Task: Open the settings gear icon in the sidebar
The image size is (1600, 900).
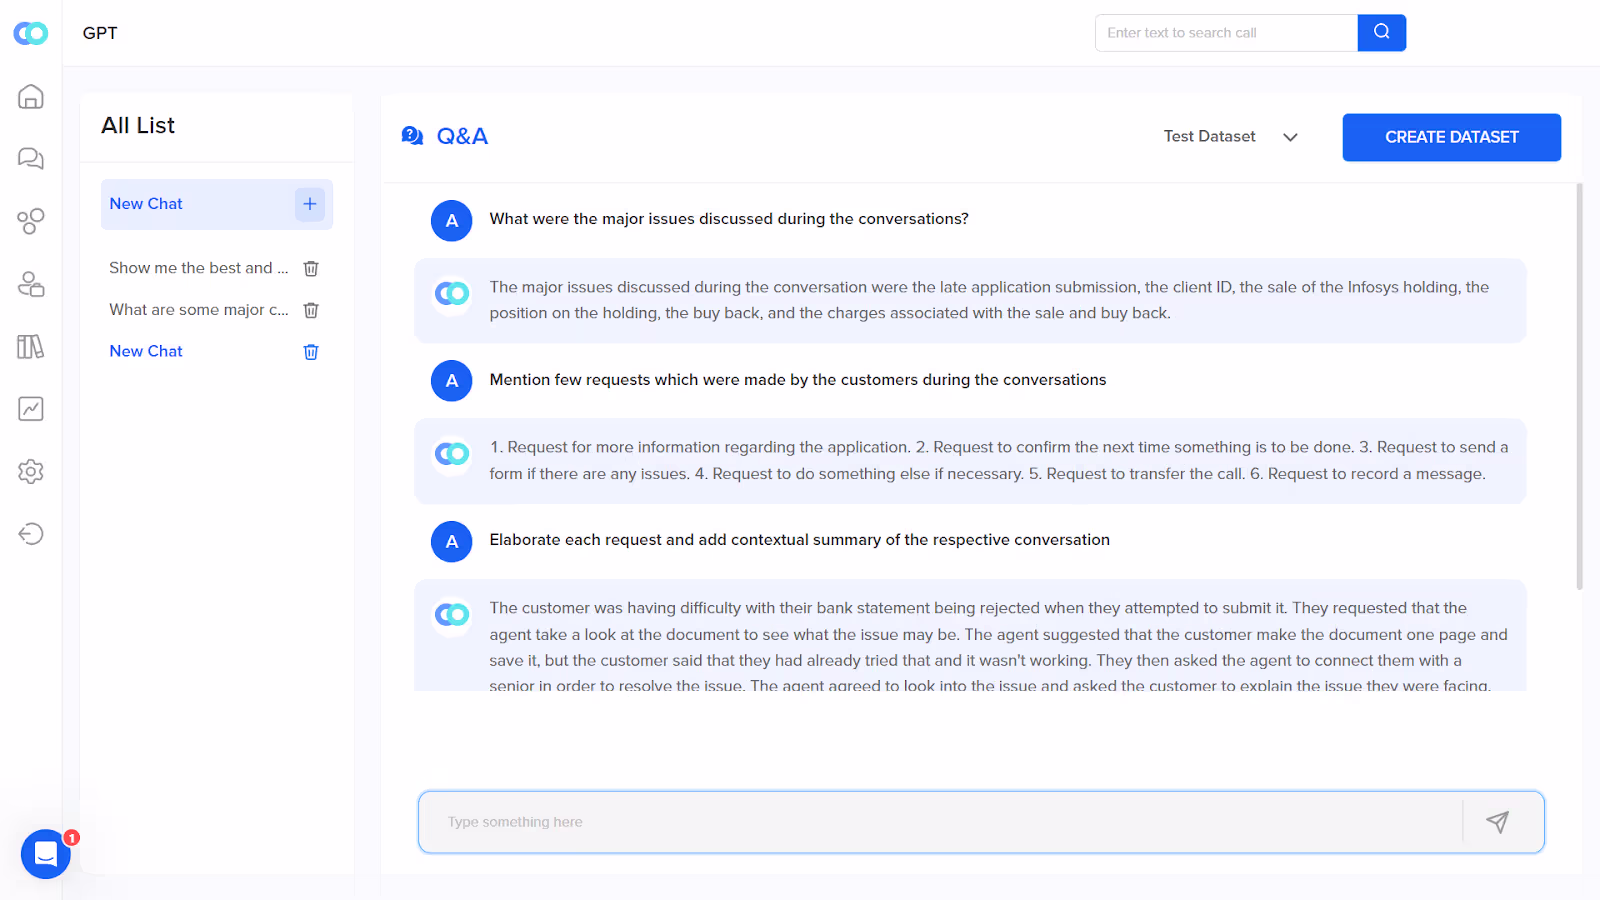Action: click(x=31, y=471)
